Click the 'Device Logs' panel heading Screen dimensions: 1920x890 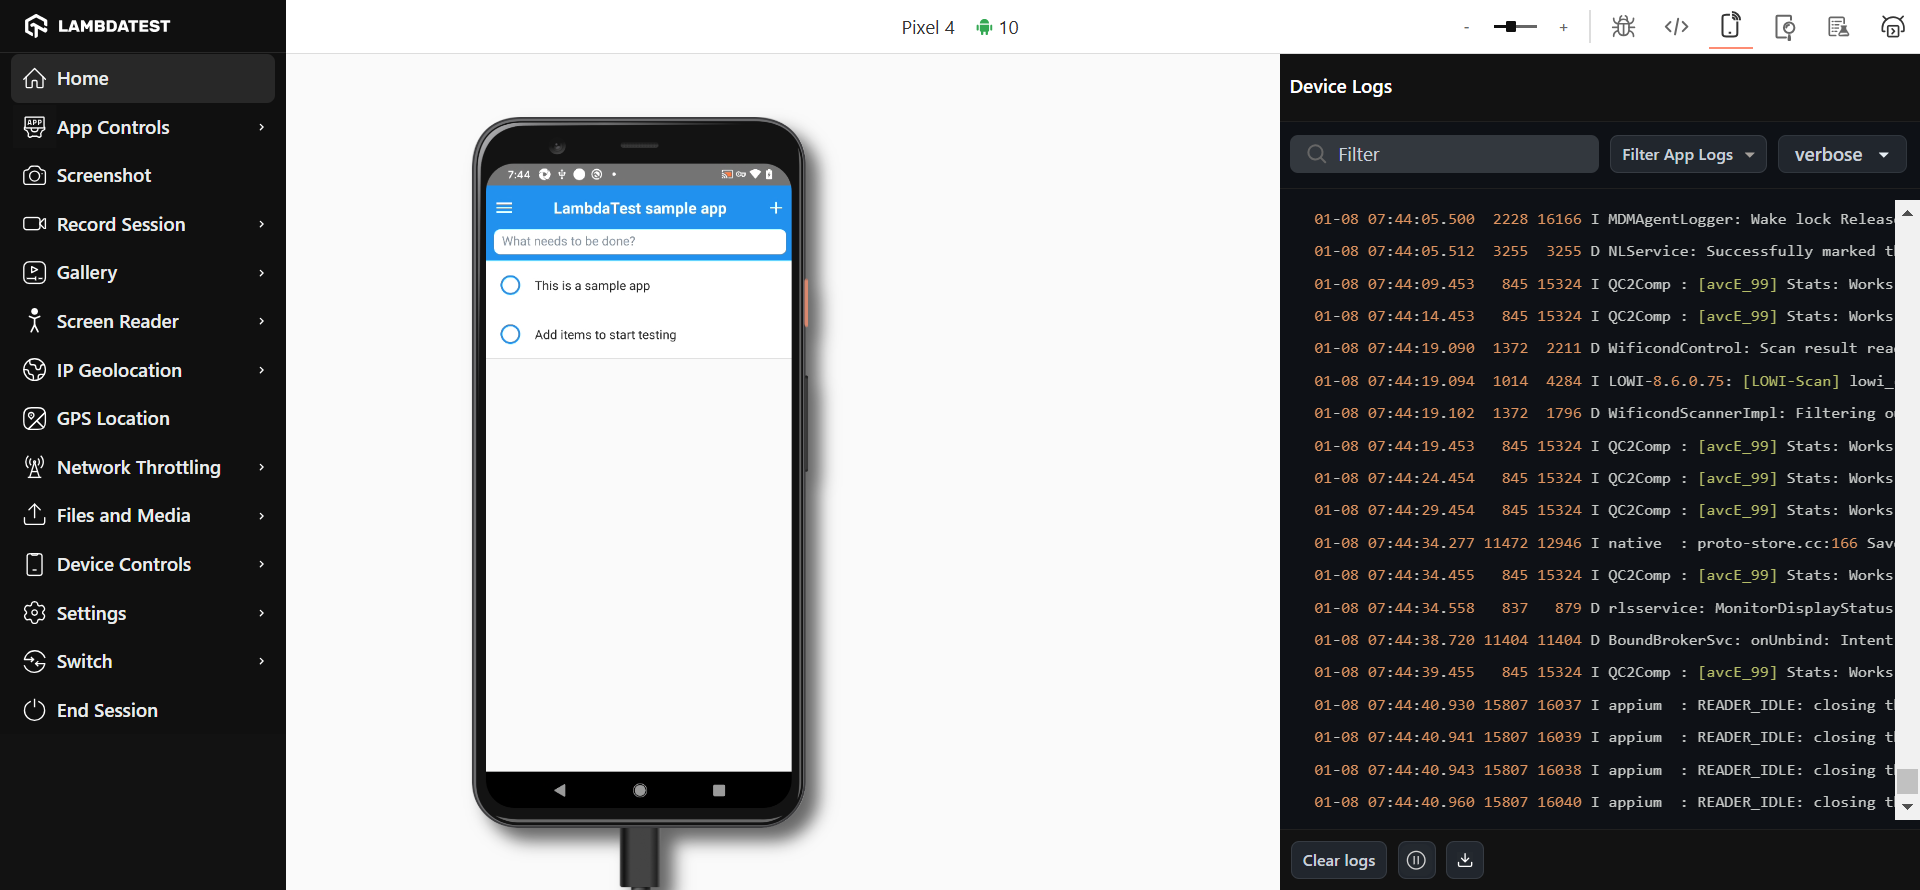(x=1341, y=87)
